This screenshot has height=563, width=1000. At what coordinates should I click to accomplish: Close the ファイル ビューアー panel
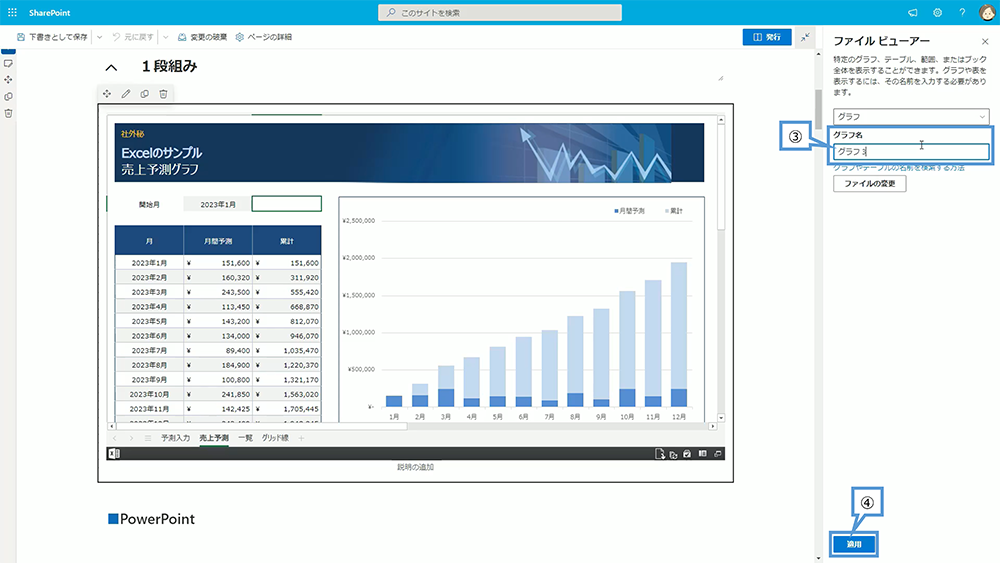tap(985, 41)
